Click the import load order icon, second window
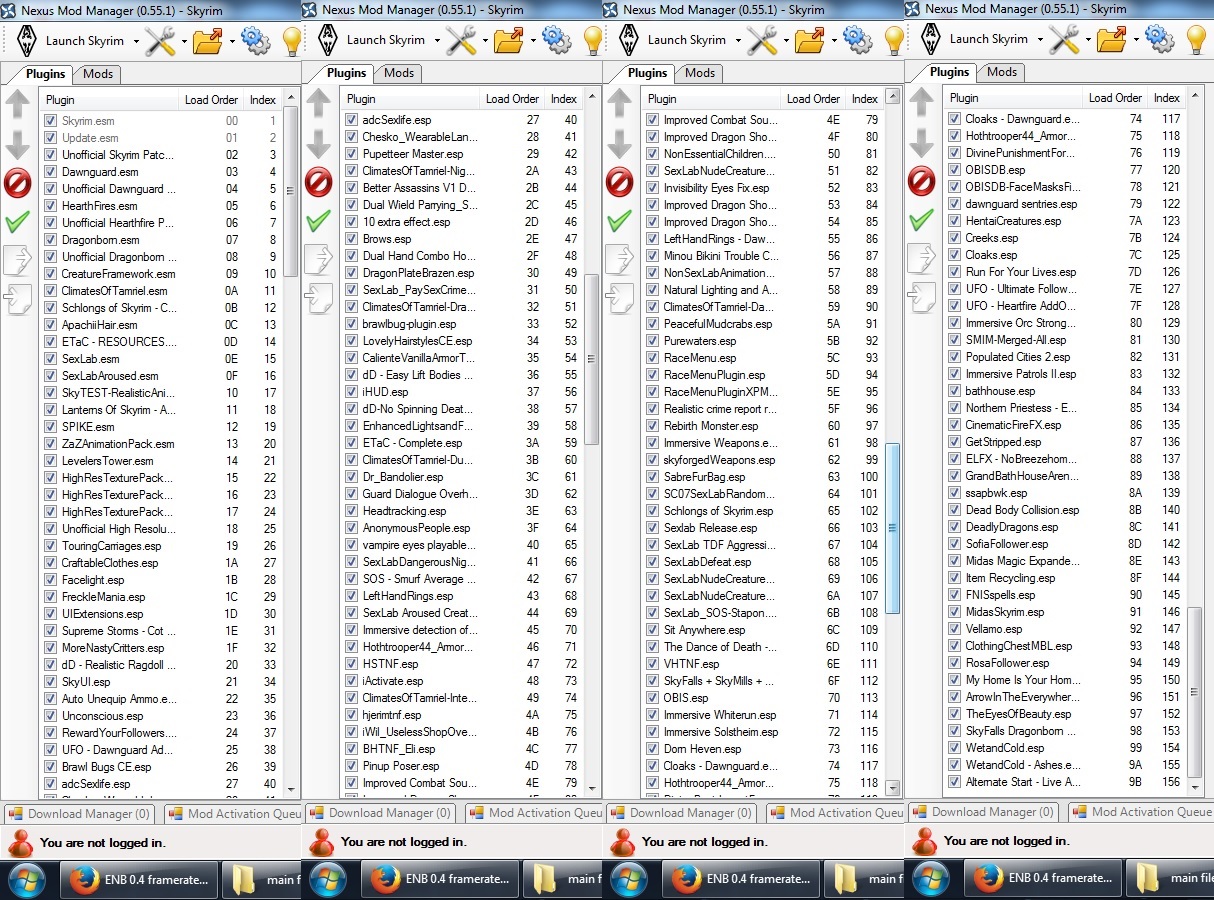 click(x=319, y=298)
